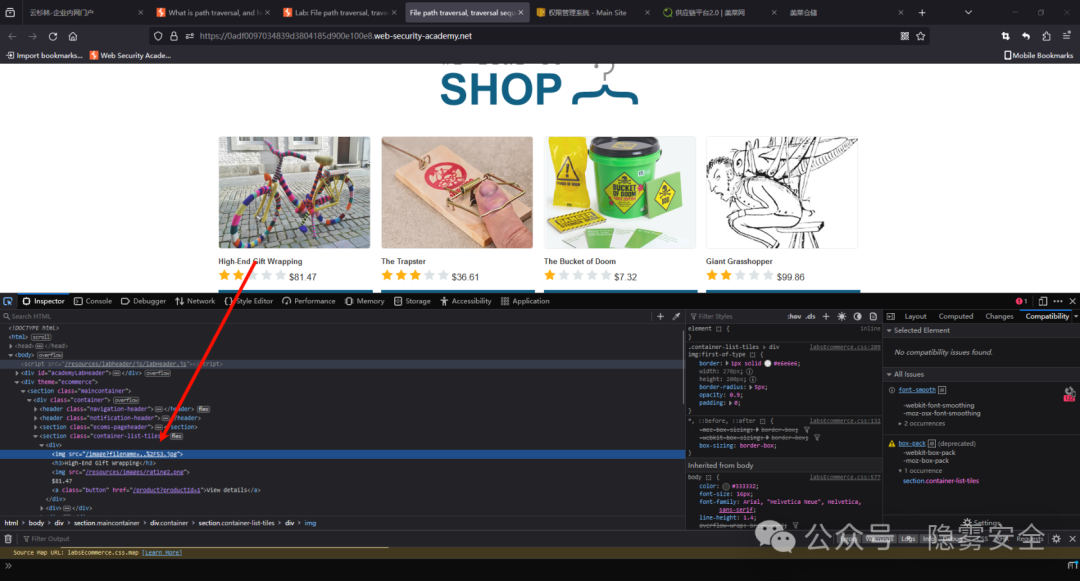Select the Computed sidebar tab
The width and height of the screenshot is (1080, 581).
pyautogui.click(x=956, y=317)
